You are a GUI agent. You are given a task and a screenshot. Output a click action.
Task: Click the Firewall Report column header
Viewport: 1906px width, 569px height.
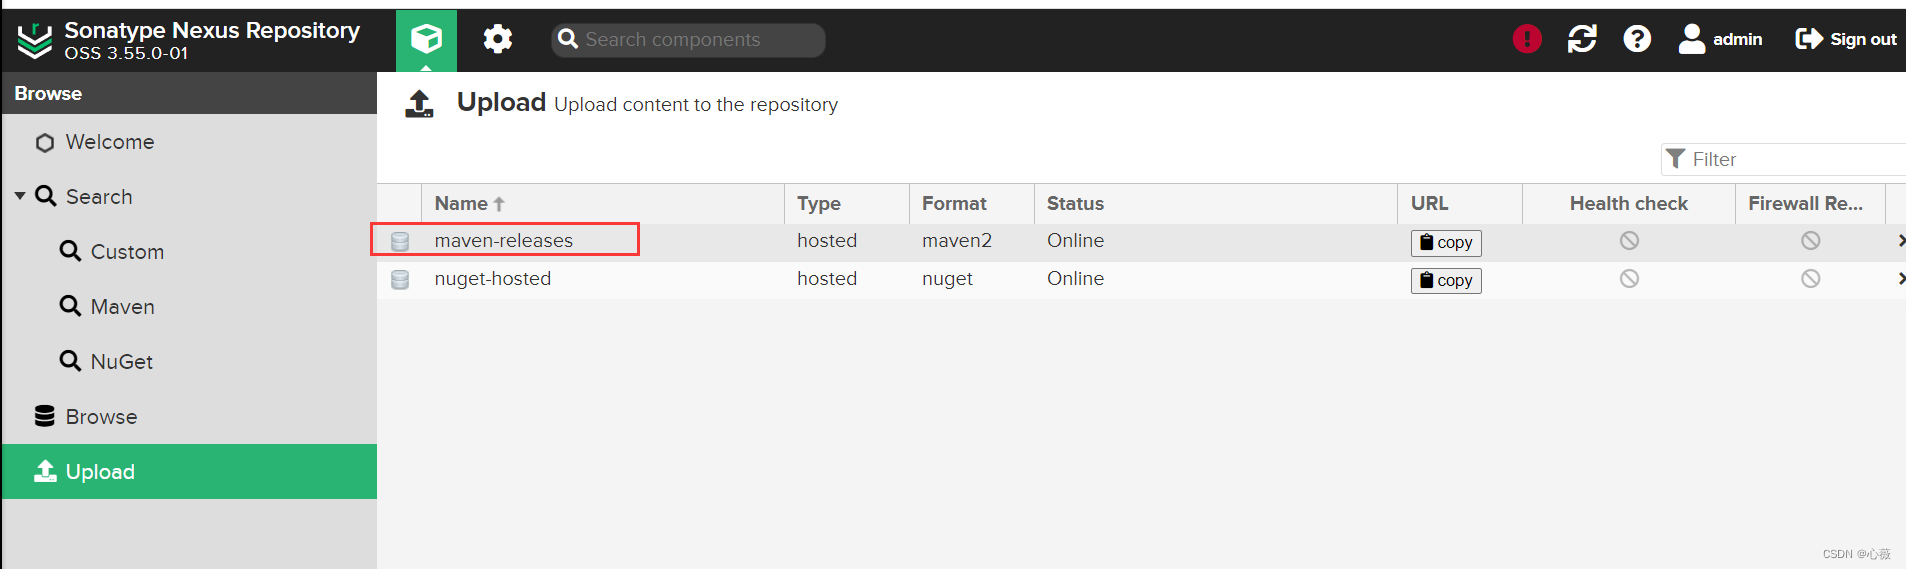click(x=1810, y=204)
